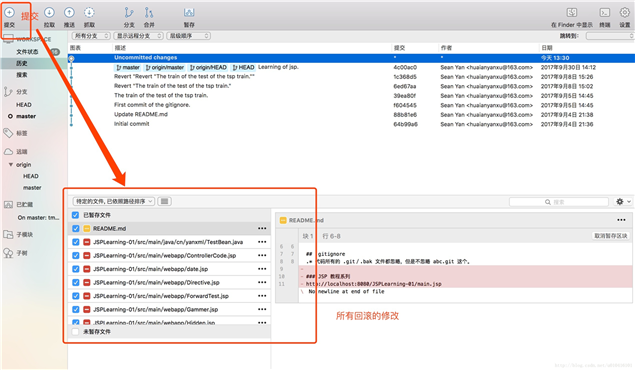Open ellipsis menu for ForwardTest.jsp row
Image resolution: width=635 pixels, height=370 pixels.
pyautogui.click(x=262, y=296)
